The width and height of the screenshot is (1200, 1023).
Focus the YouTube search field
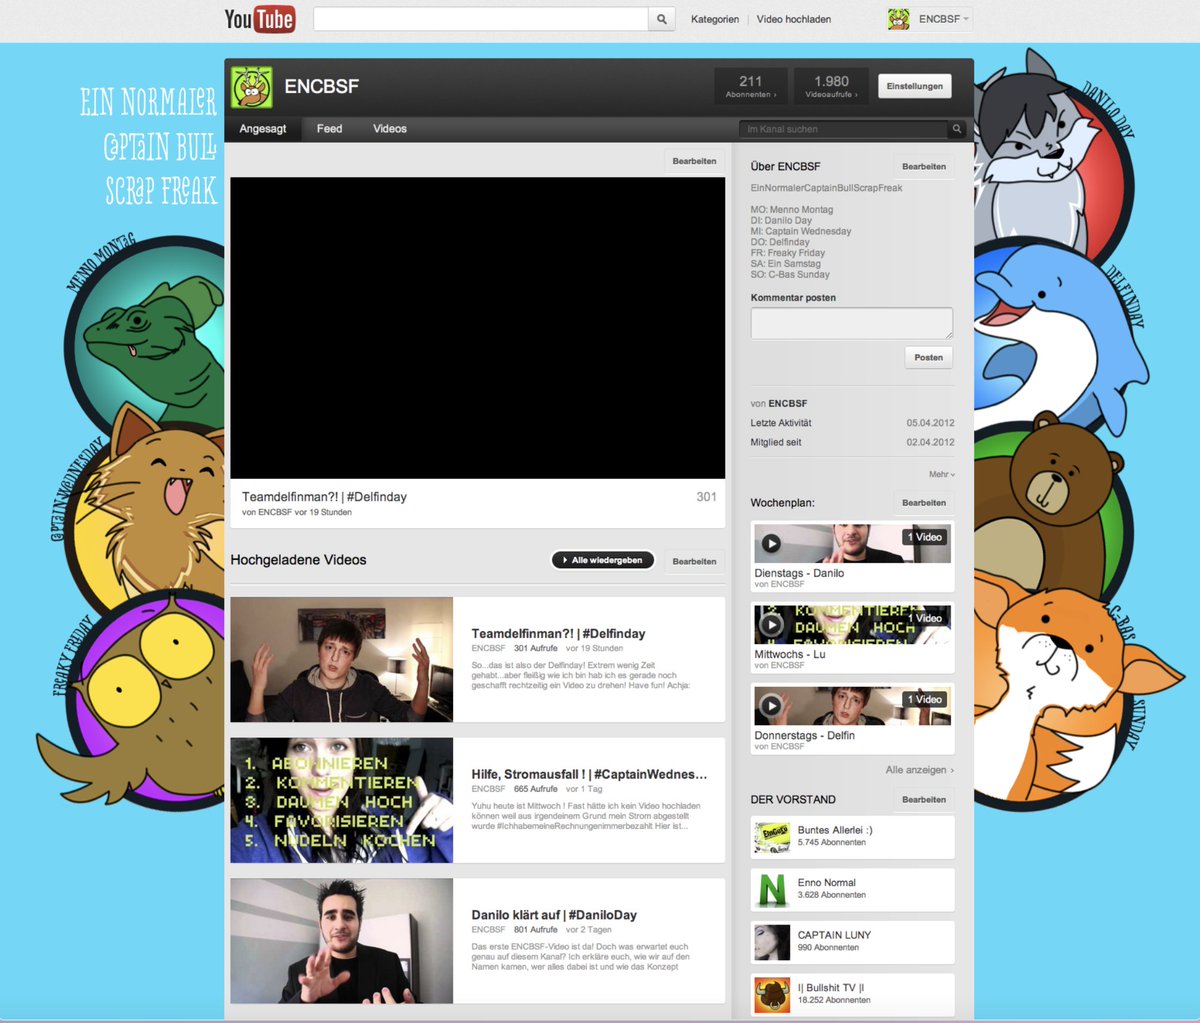click(481, 19)
